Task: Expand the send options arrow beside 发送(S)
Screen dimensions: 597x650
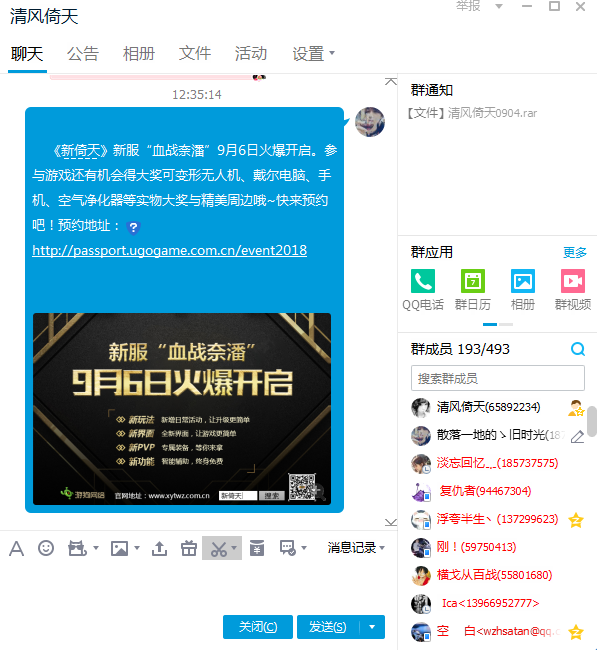Action: click(372, 627)
